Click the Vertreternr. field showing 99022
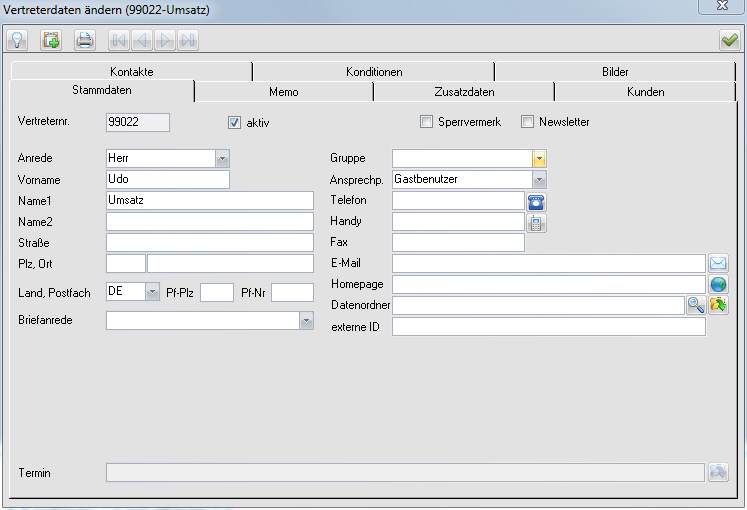 [138, 122]
